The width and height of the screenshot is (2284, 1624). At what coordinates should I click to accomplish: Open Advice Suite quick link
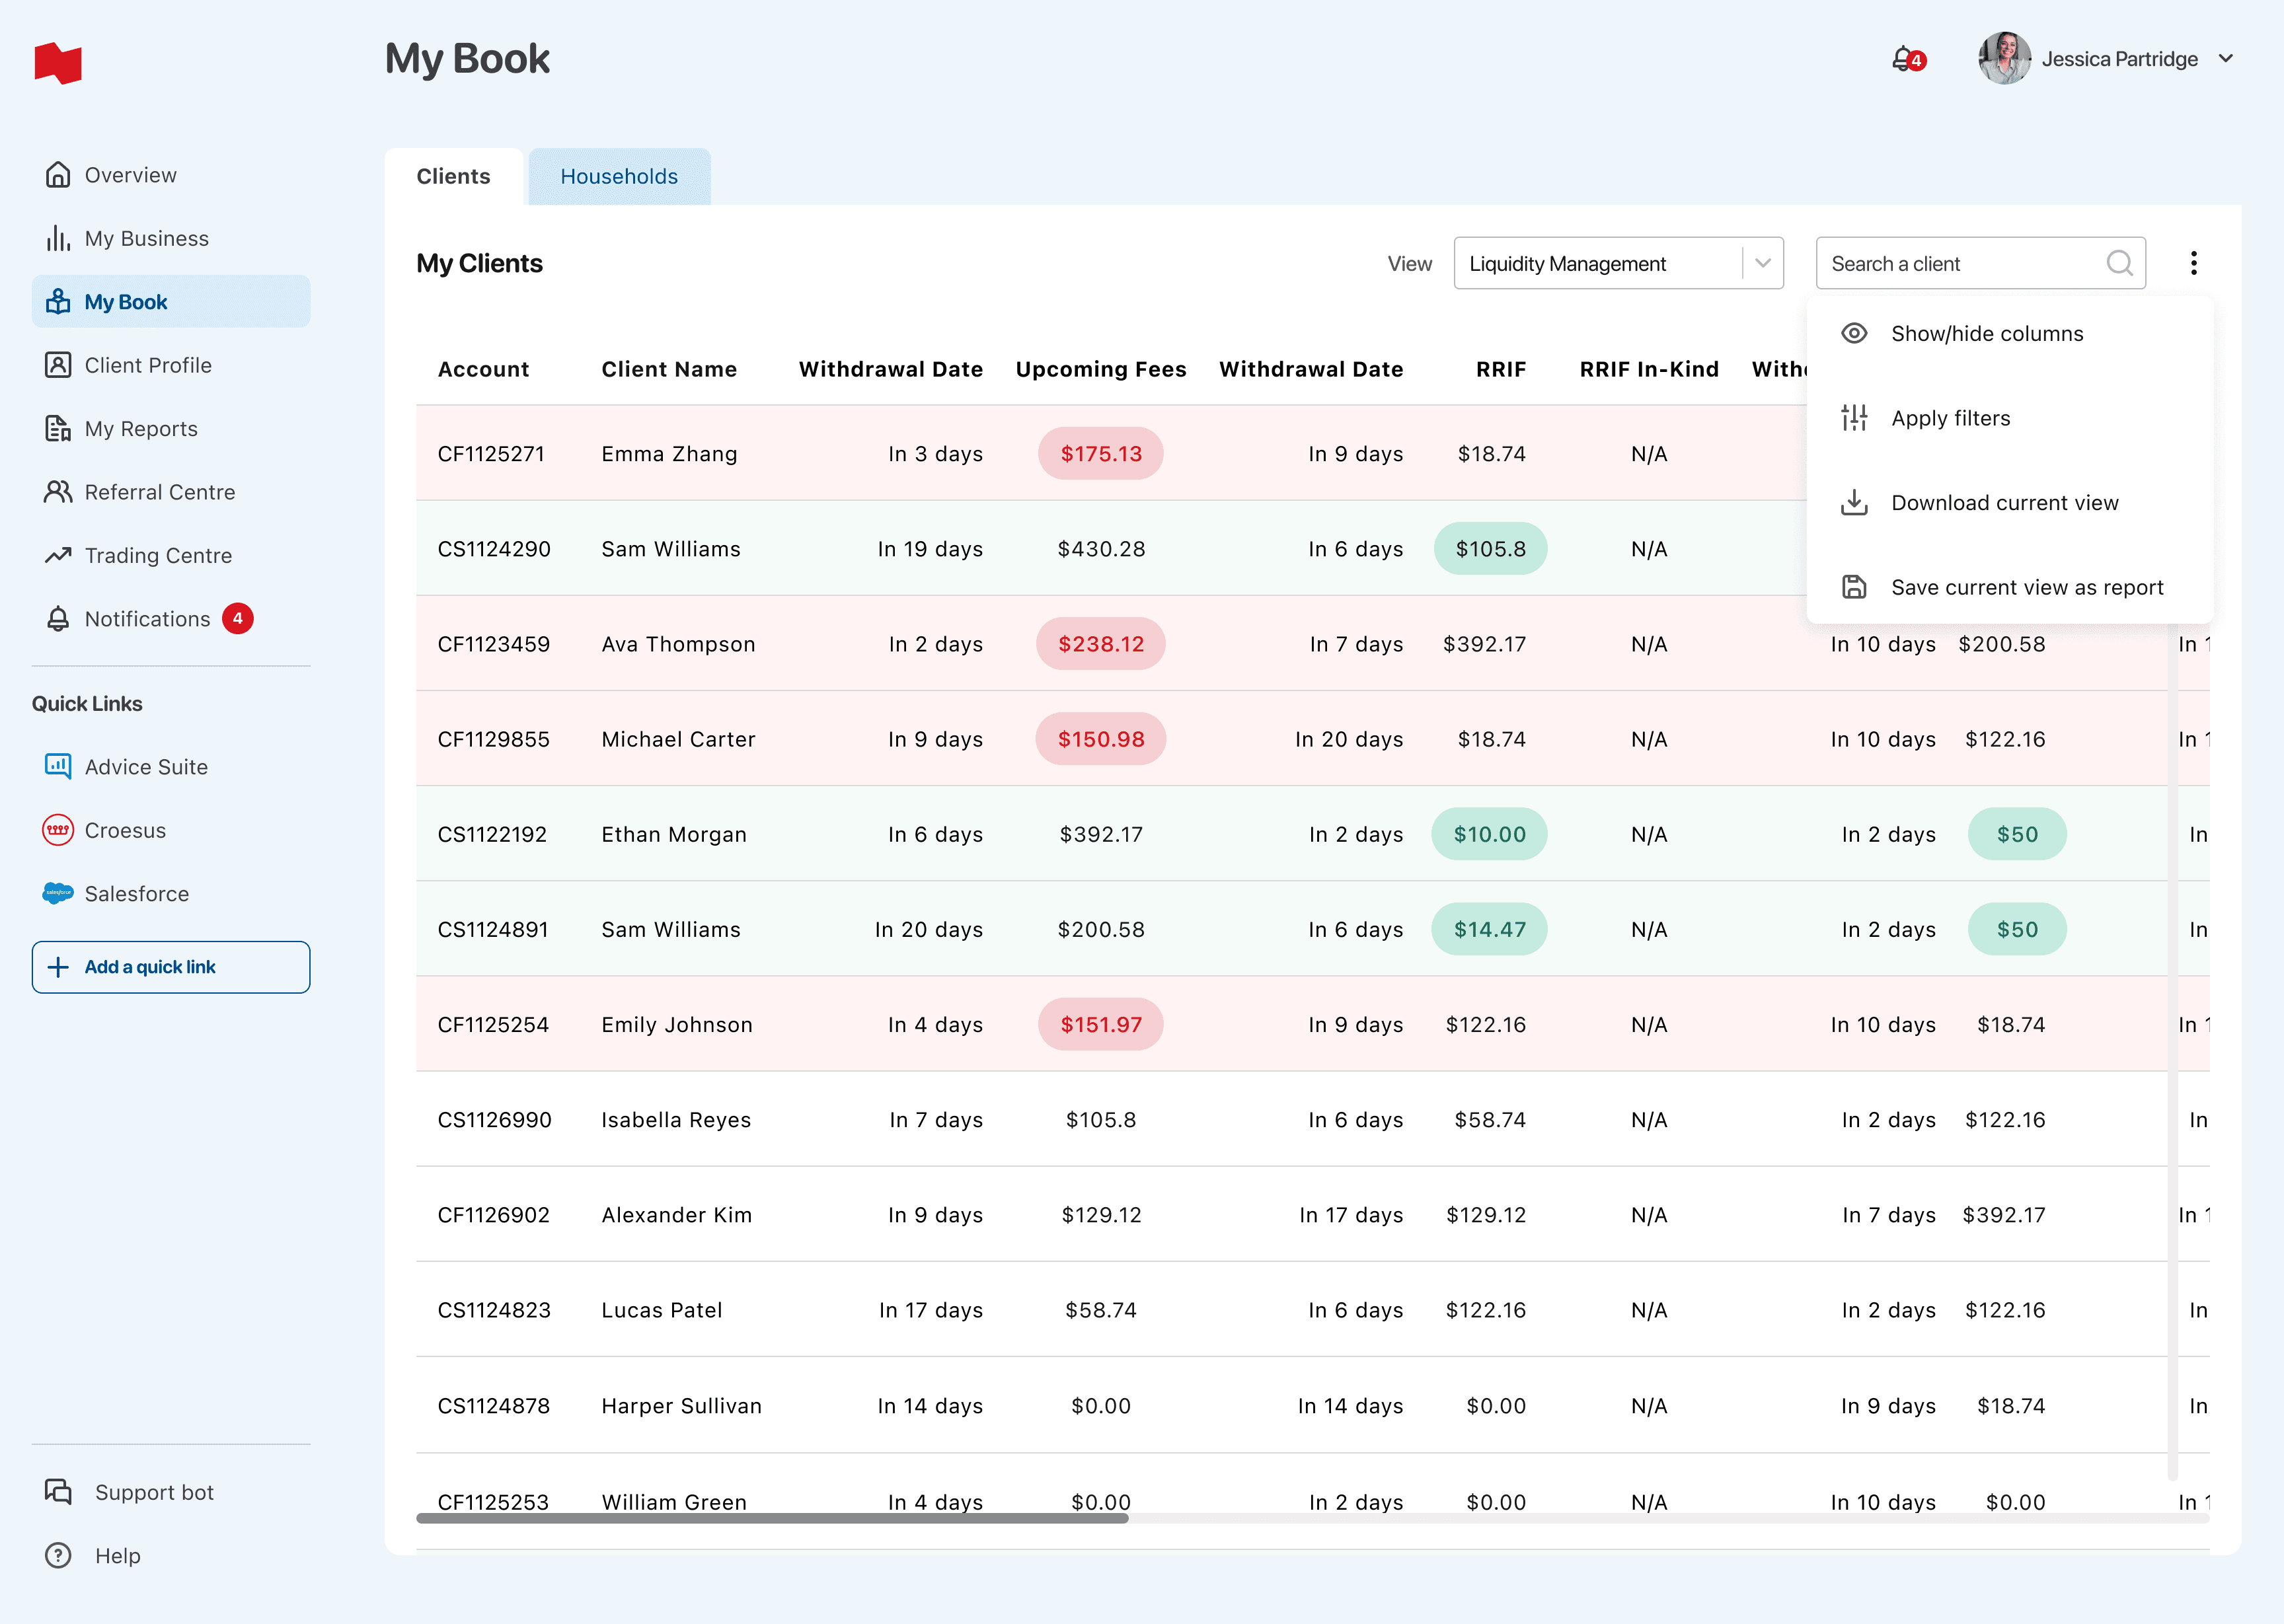click(146, 767)
